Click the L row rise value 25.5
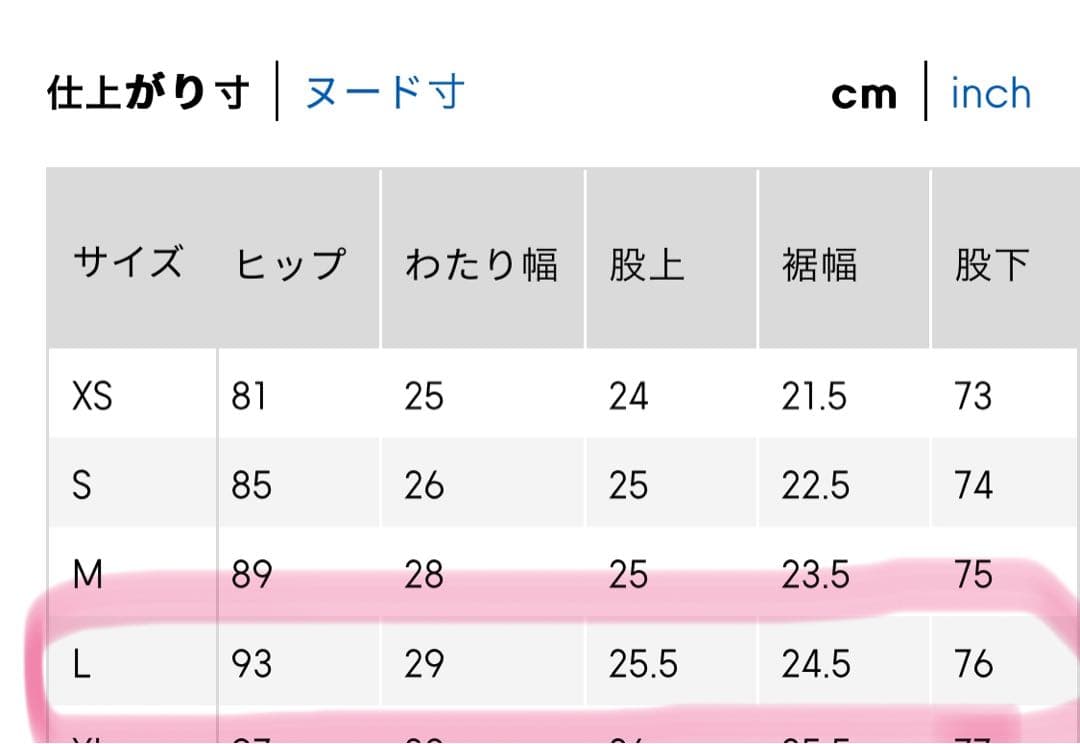This screenshot has width=1080, height=744. point(643,664)
